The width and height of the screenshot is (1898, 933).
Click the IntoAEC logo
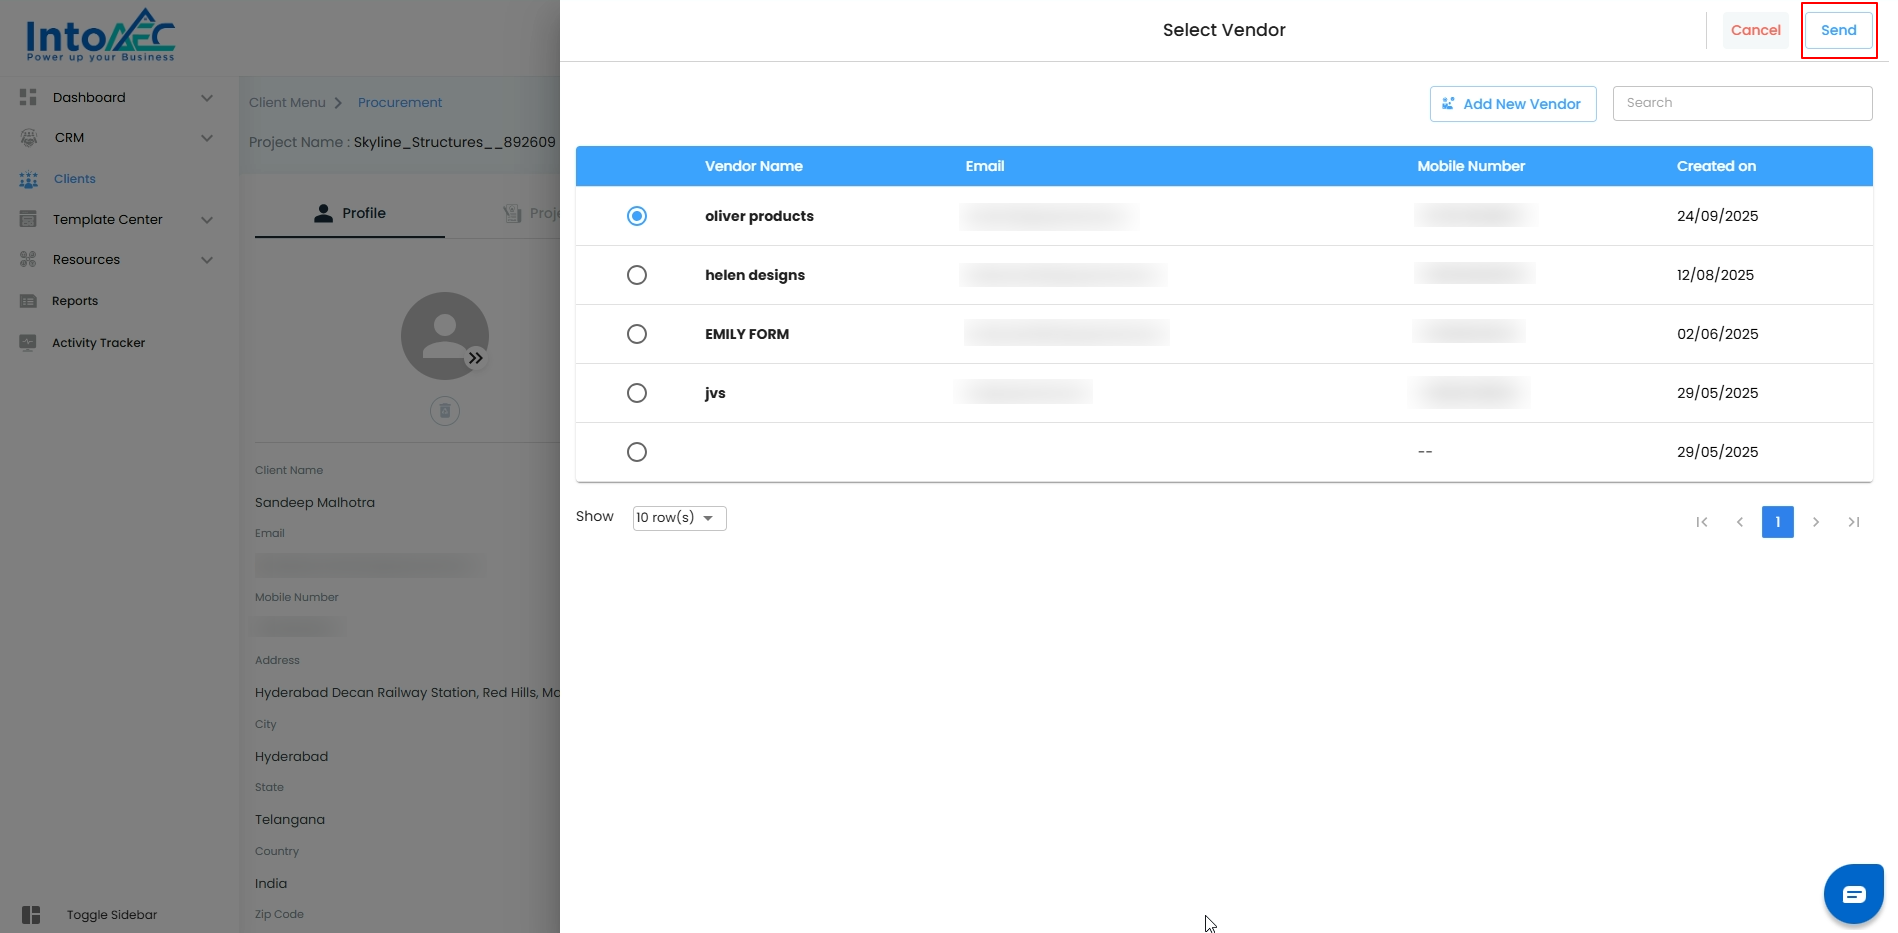coord(100,36)
